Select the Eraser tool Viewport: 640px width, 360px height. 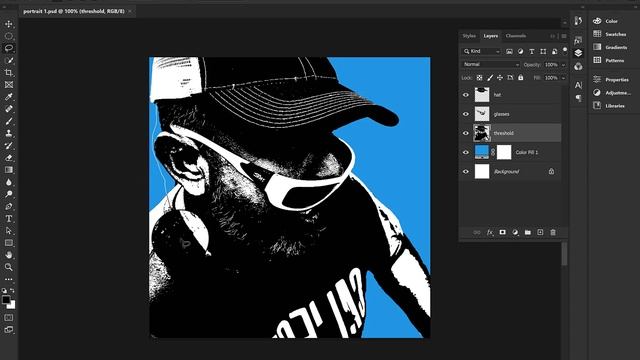9,158
